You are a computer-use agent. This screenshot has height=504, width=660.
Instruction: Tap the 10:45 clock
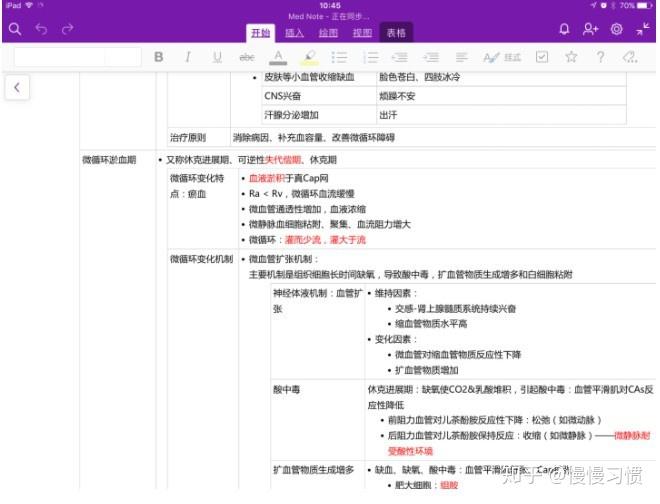click(x=330, y=5)
